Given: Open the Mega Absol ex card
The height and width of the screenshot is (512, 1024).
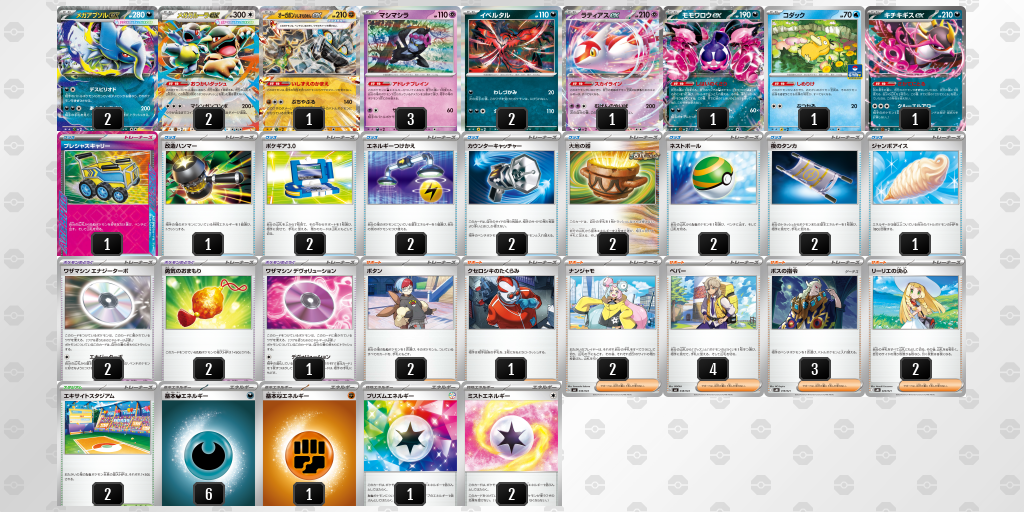Looking at the screenshot, I should (x=108, y=69).
